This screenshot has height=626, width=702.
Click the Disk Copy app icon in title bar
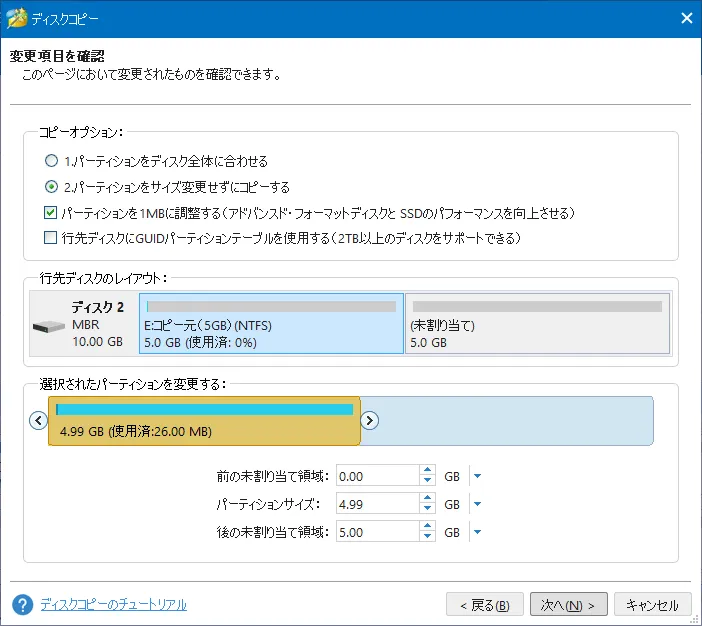16,18
